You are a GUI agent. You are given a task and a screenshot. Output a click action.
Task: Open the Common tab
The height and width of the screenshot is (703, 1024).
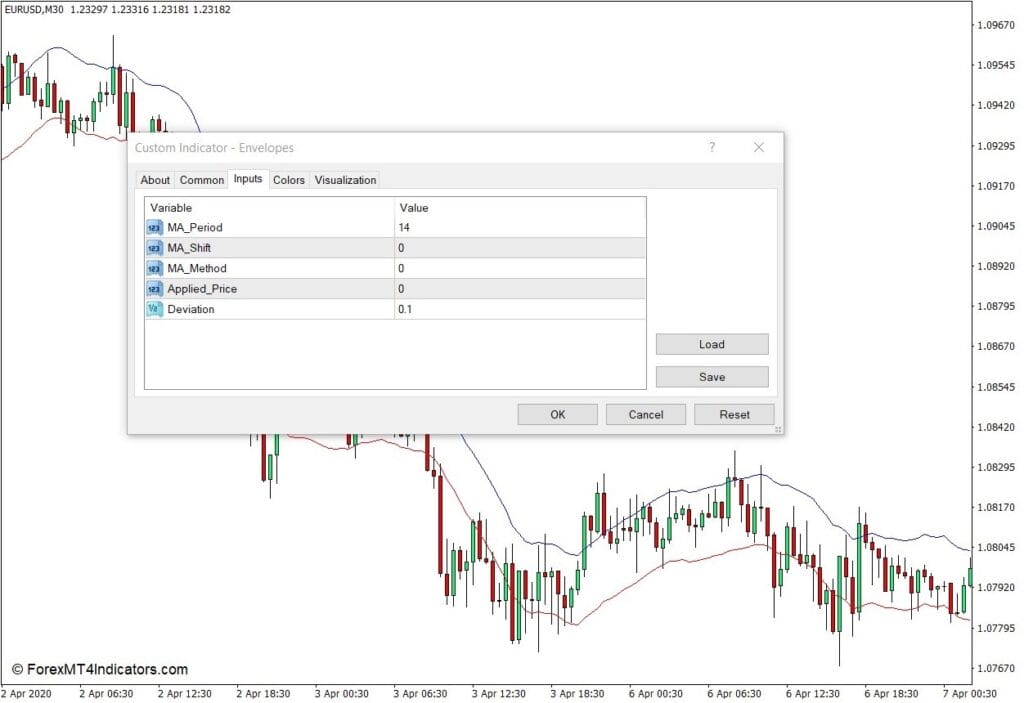(x=202, y=180)
